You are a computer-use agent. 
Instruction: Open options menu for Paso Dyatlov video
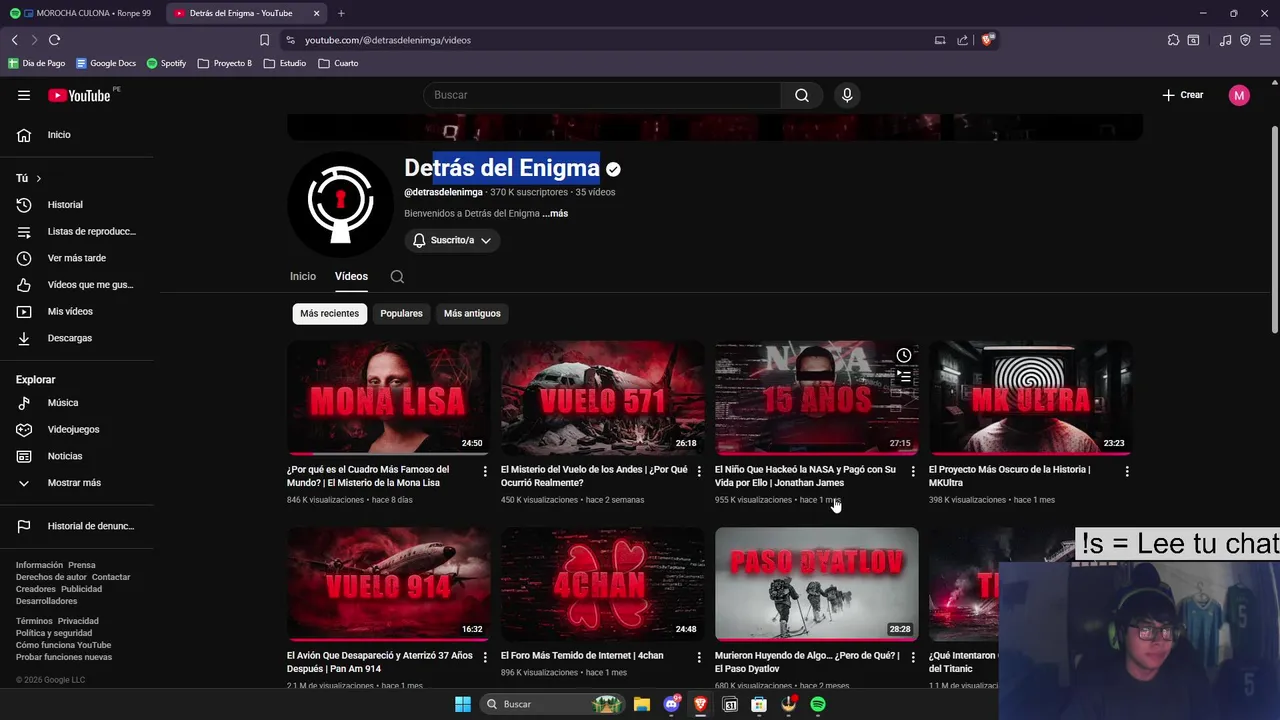913,657
